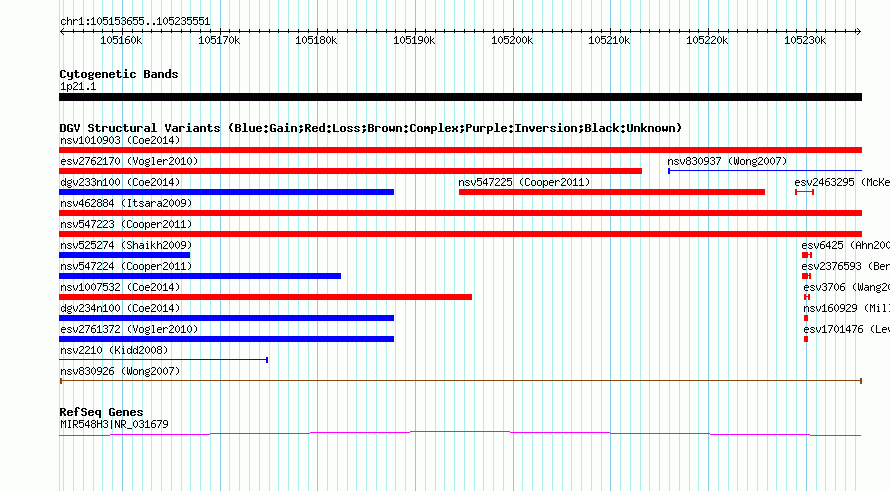Select the 1p21.1 band label
890x491 pixels.
point(78,86)
